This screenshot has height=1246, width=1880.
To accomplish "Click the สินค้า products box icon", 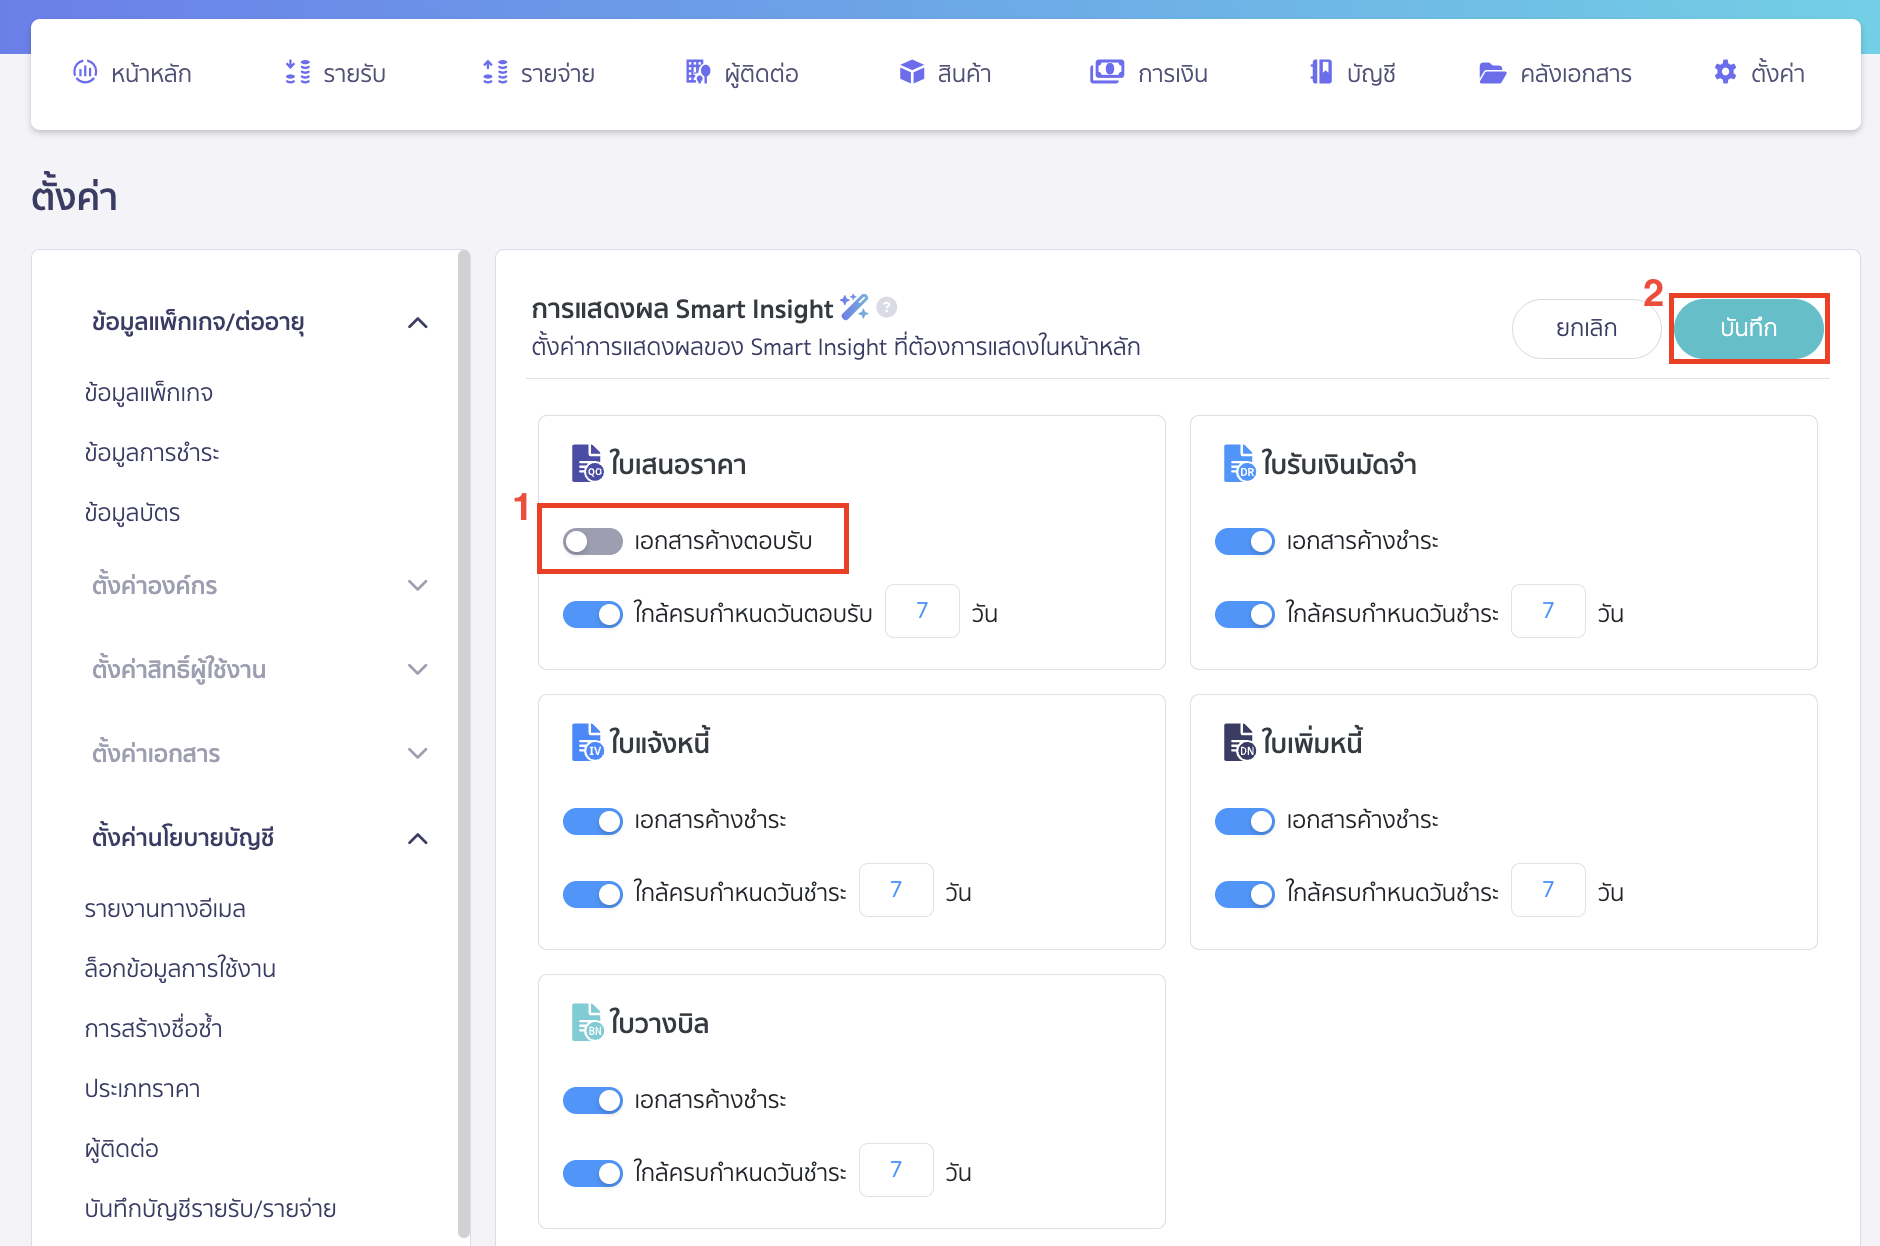I will [x=912, y=72].
